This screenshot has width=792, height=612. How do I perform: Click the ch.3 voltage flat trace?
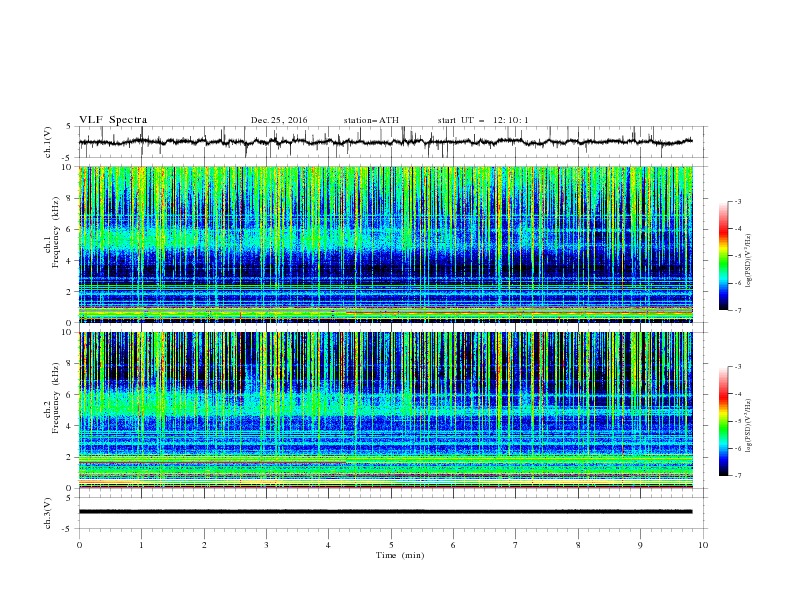pos(385,512)
